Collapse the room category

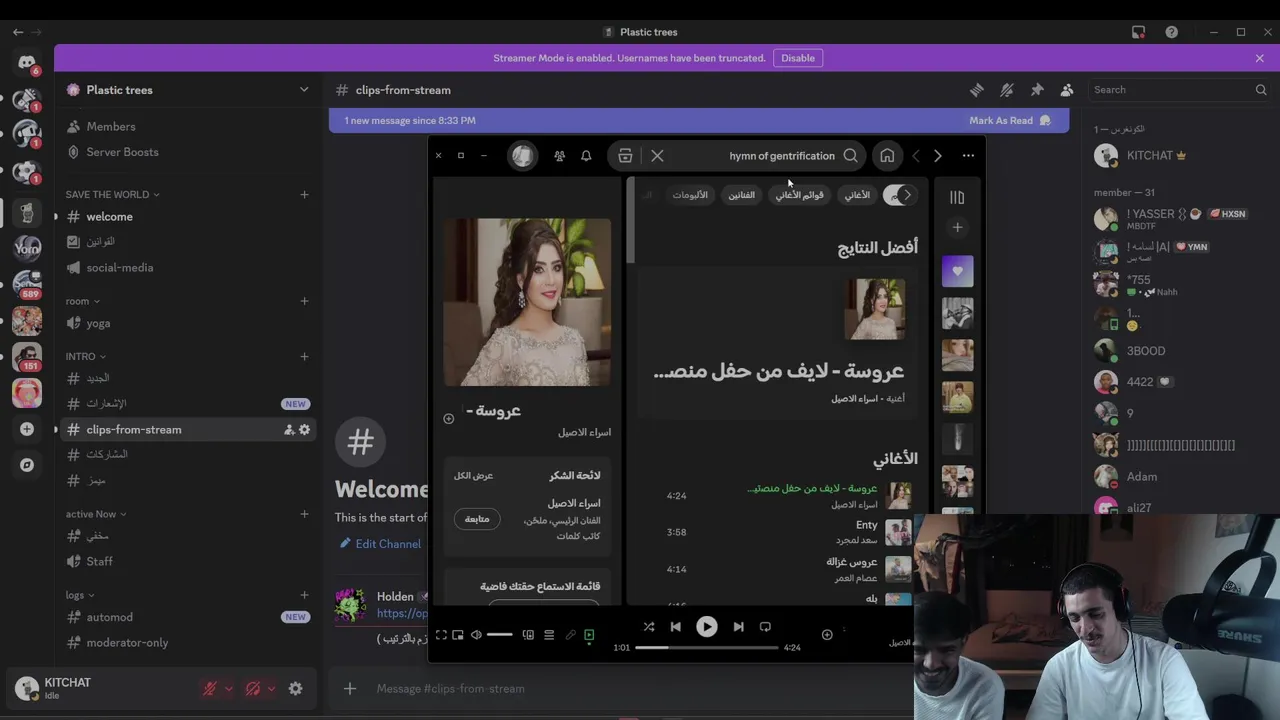[x=82, y=301]
